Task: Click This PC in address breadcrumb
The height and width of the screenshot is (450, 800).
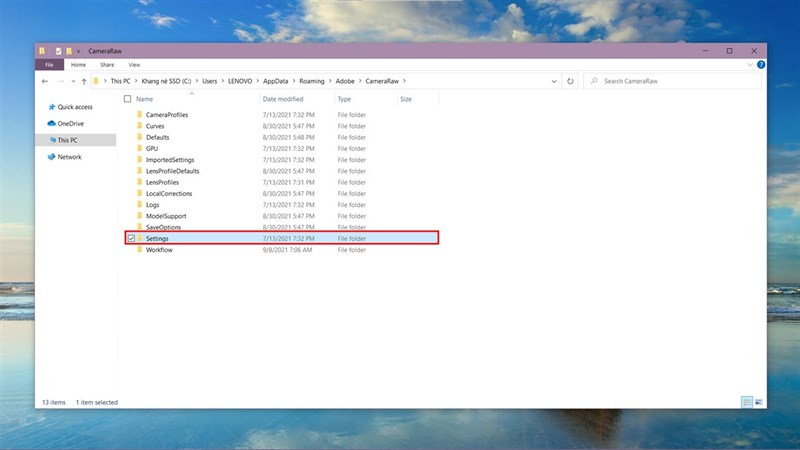Action: [120, 81]
